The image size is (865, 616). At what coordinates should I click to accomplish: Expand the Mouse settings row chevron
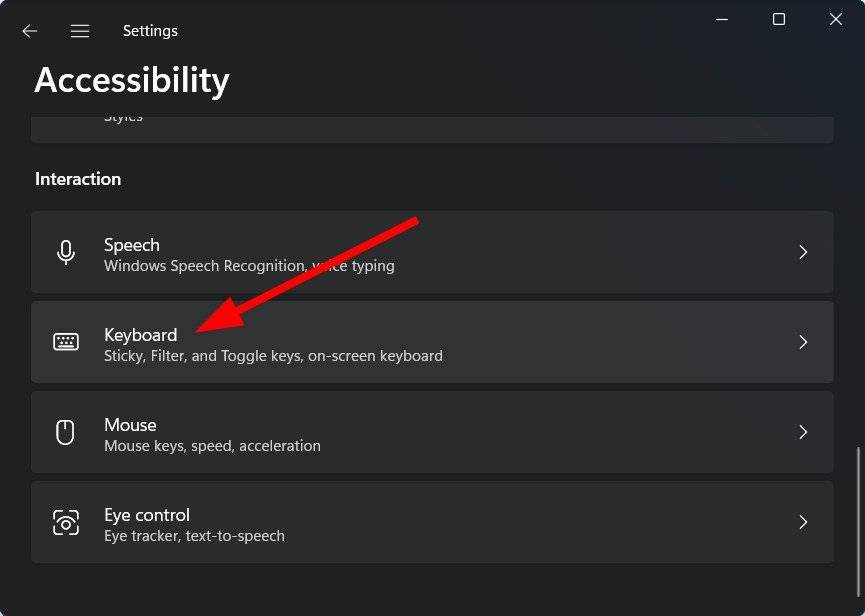tap(803, 432)
